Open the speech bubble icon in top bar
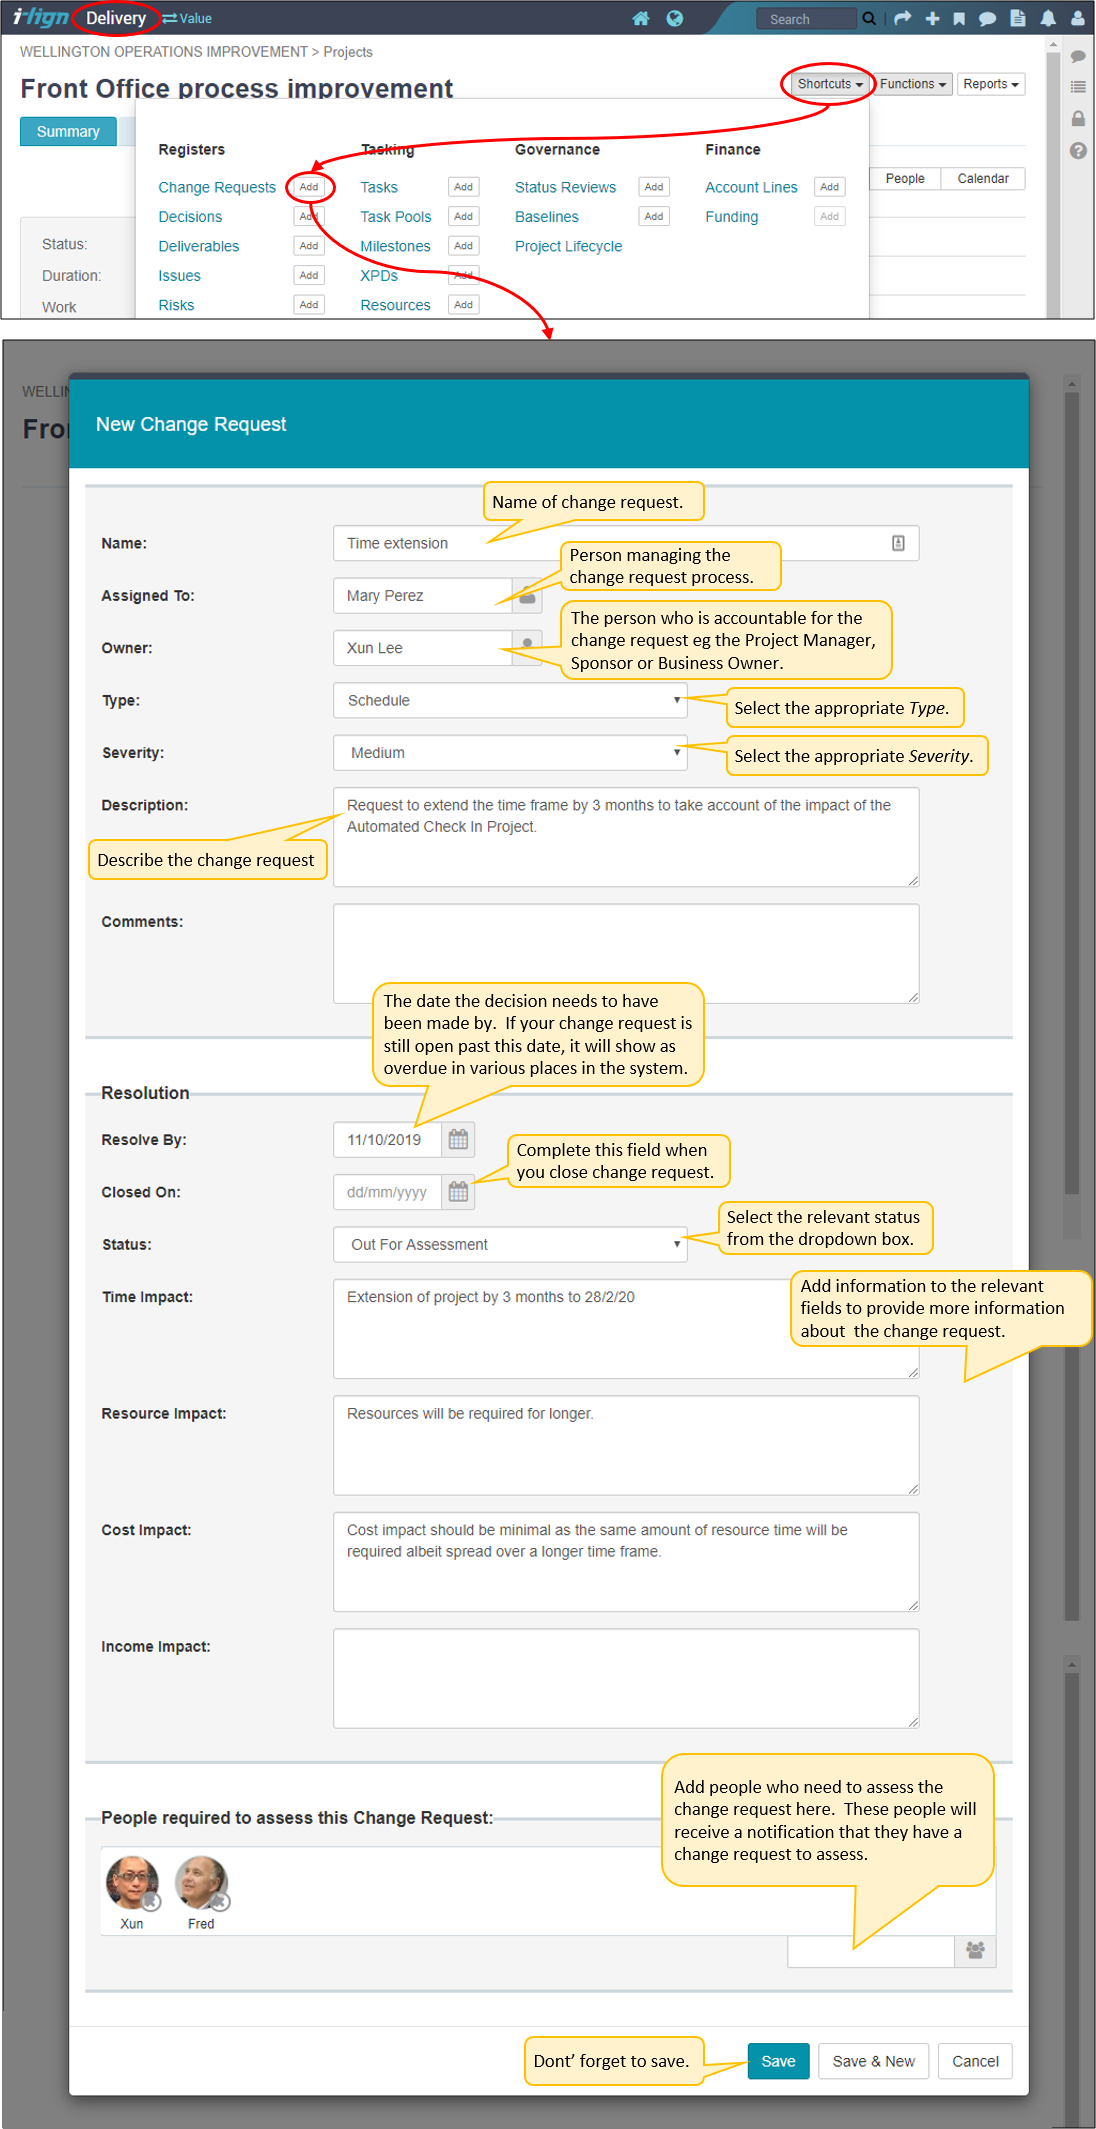1096x2129 pixels. pyautogui.click(x=987, y=18)
